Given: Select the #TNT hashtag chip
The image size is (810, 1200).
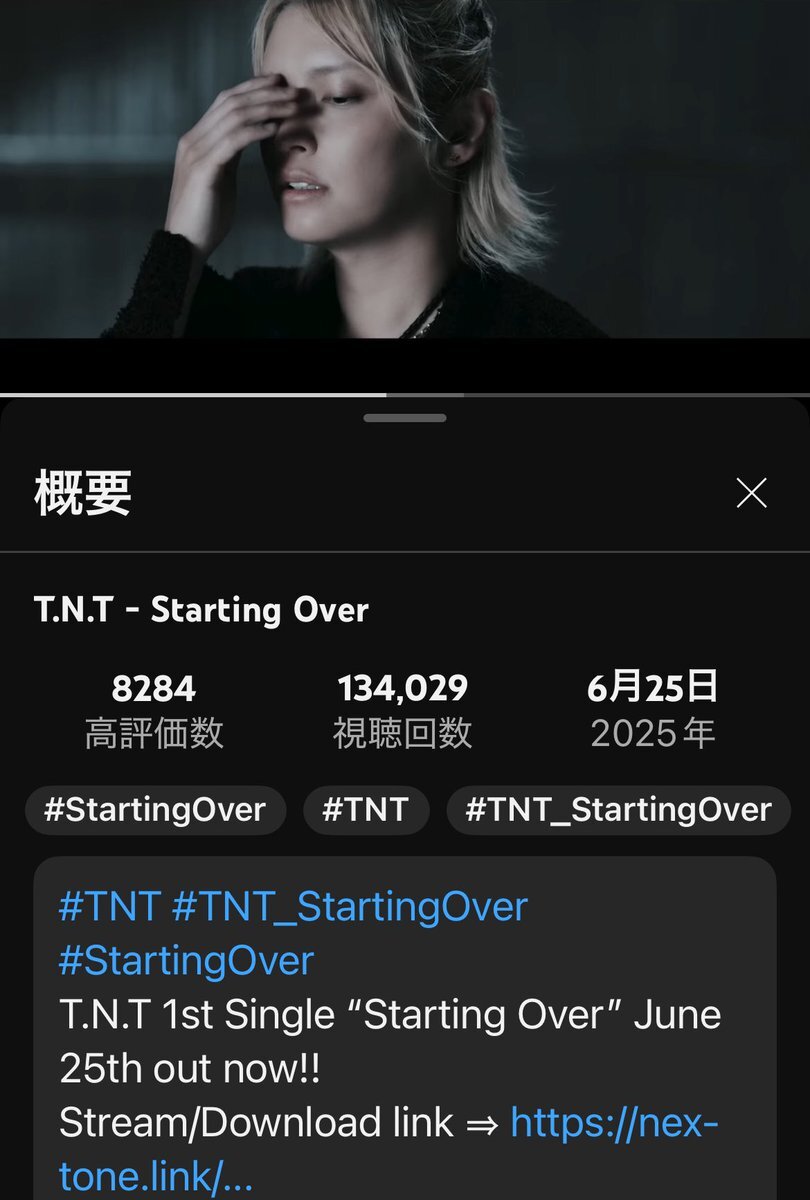Looking at the screenshot, I should click(x=366, y=810).
